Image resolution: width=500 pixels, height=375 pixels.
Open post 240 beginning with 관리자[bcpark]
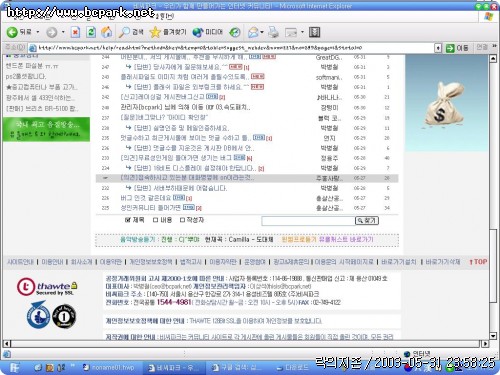(x=185, y=107)
